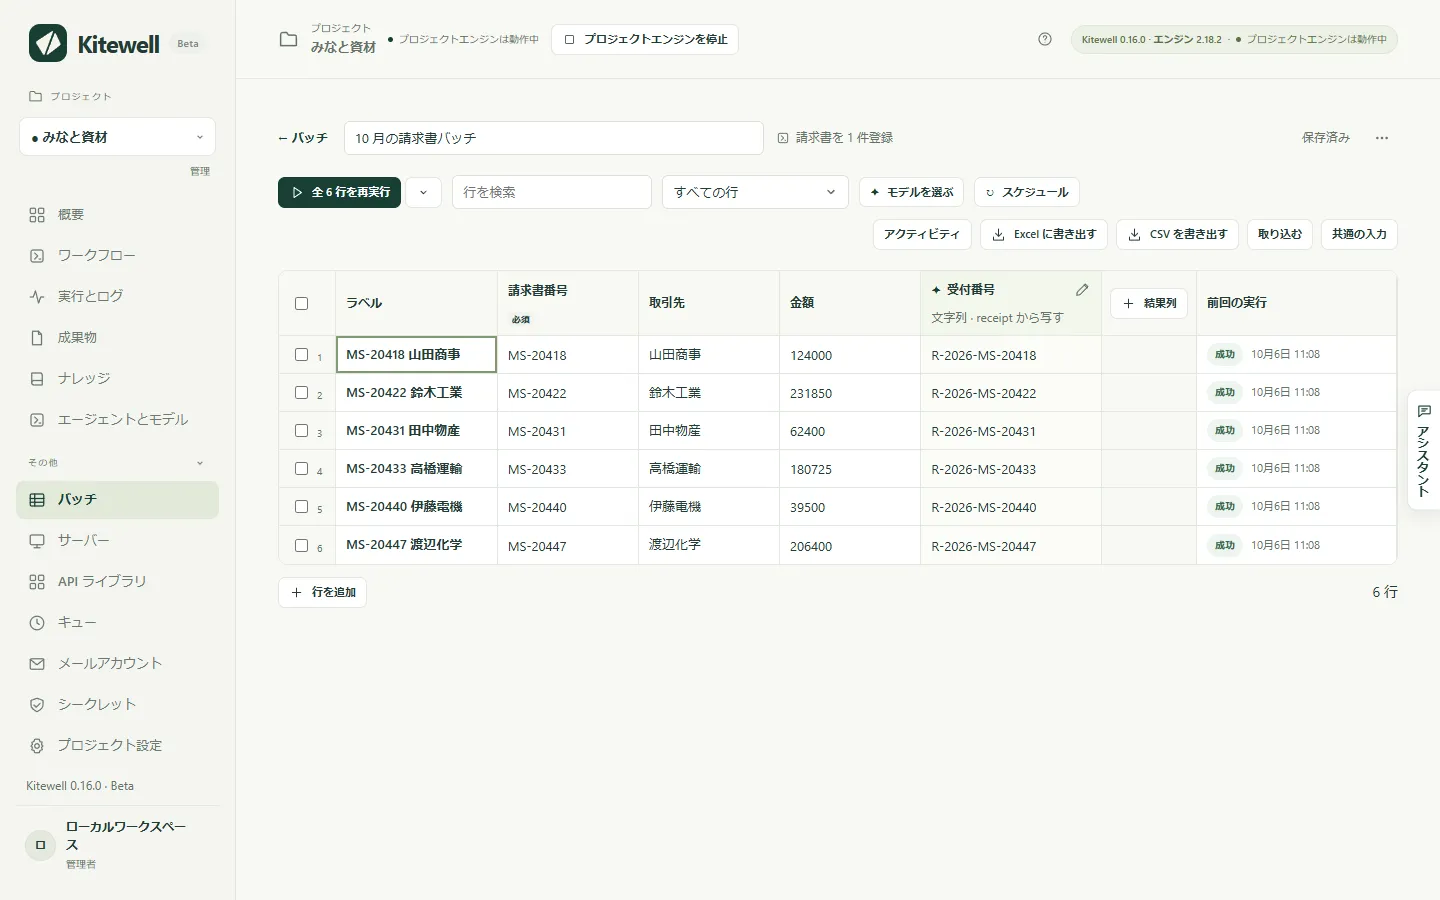Open API ライブラリ page
The image size is (1440, 900).
click(x=117, y=582)
